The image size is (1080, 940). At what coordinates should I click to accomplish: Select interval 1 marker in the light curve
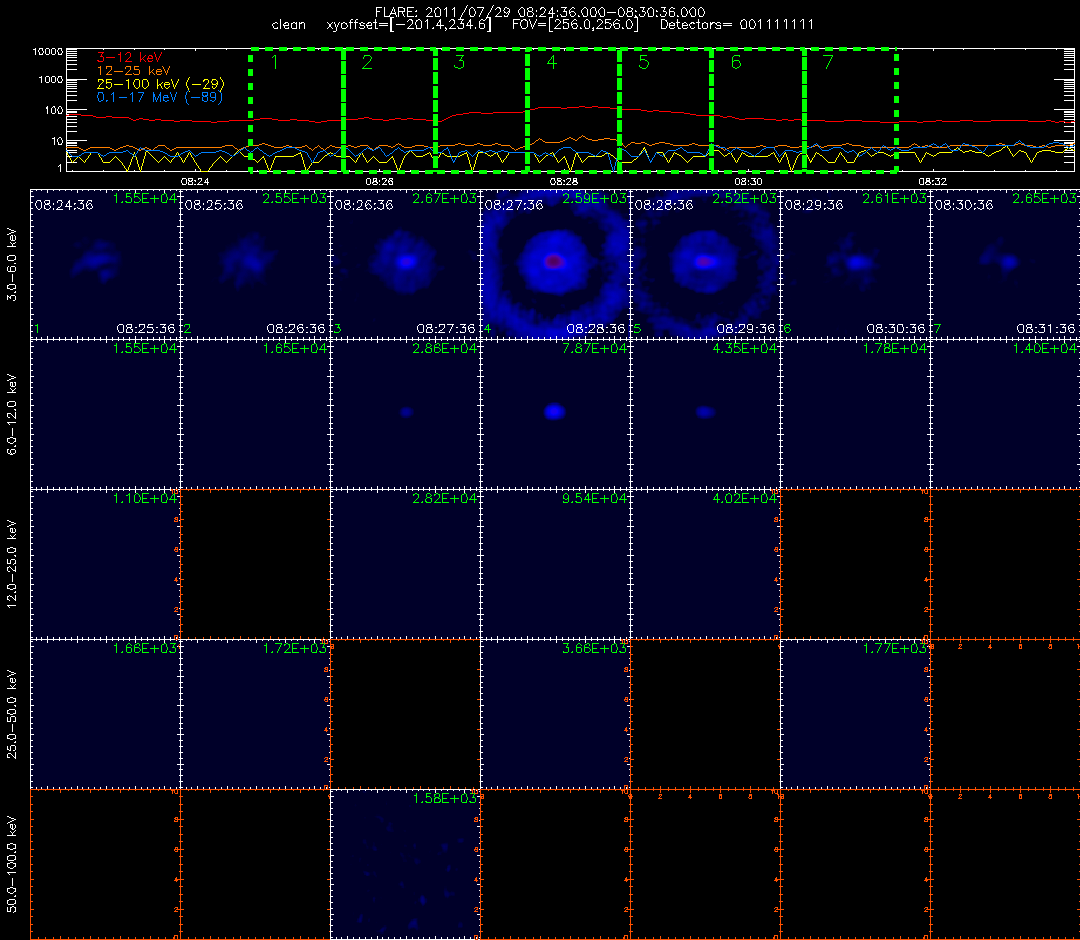coord(275,62)
